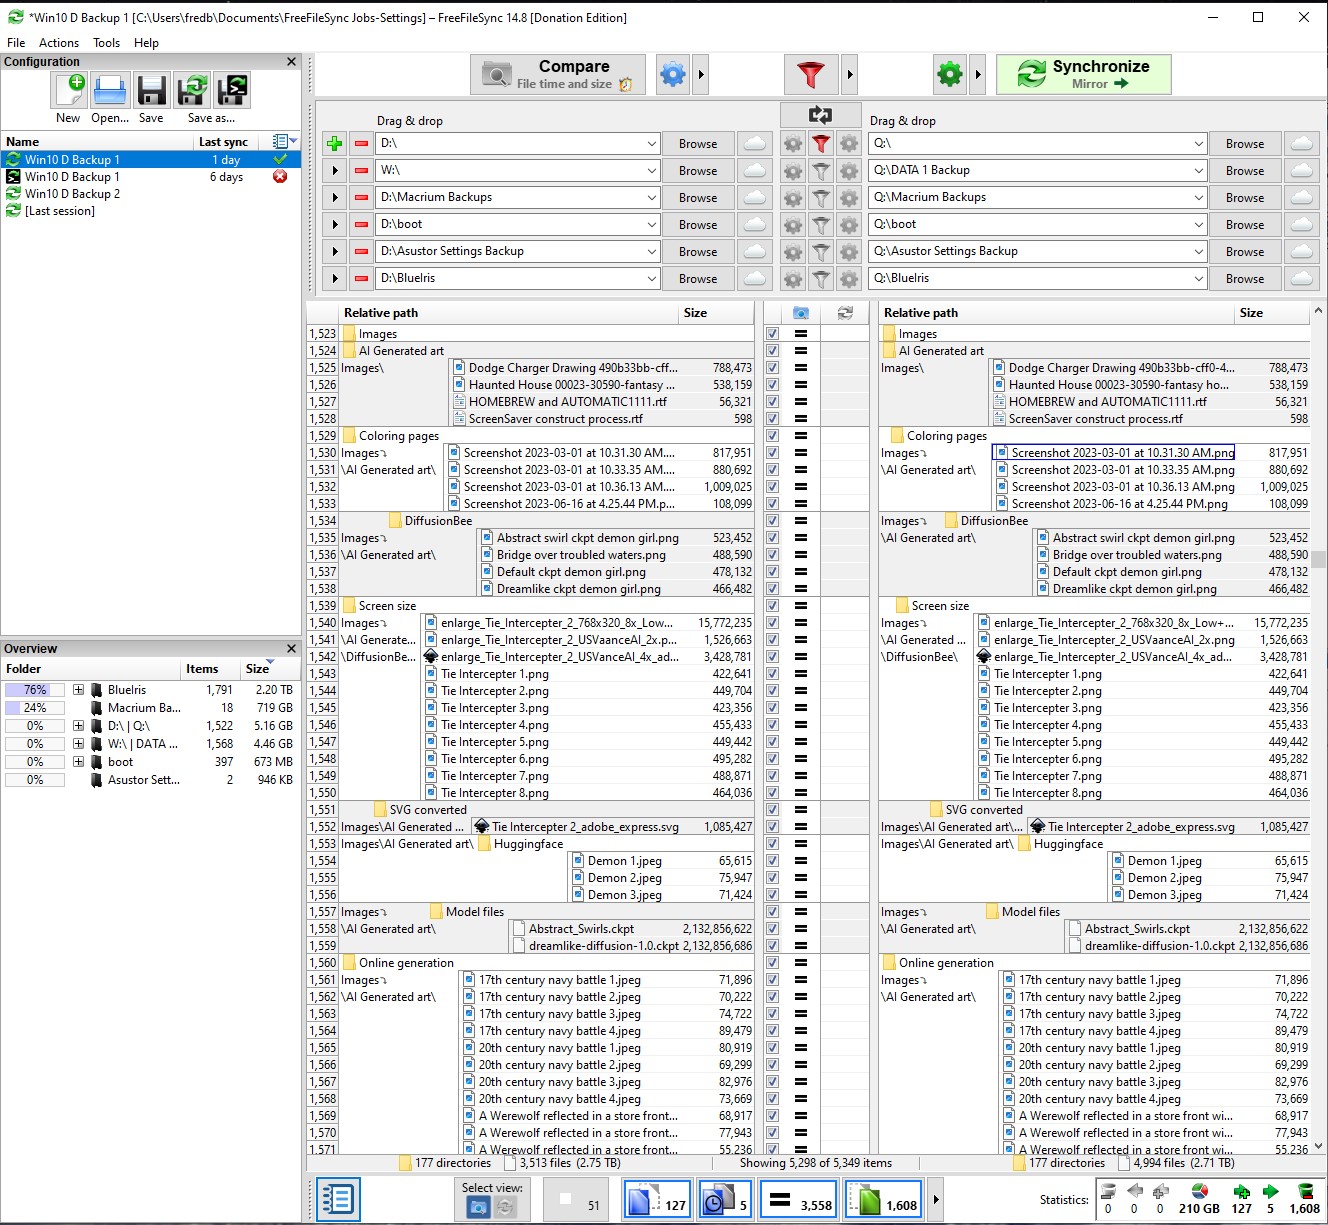The width and height of the screenshot is (1328, 1225).
Task: Open the global filter red funnel
Action: (x=811, y=74)
